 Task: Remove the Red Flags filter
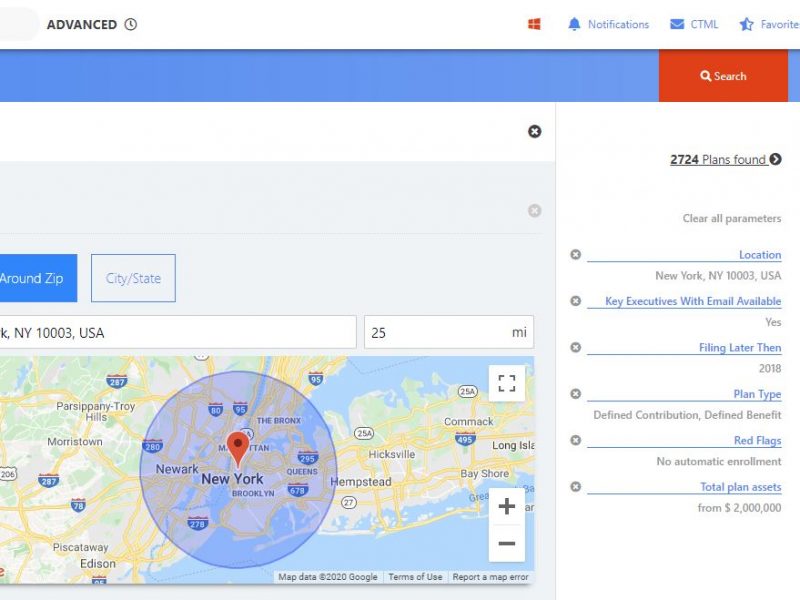(575, 440)
